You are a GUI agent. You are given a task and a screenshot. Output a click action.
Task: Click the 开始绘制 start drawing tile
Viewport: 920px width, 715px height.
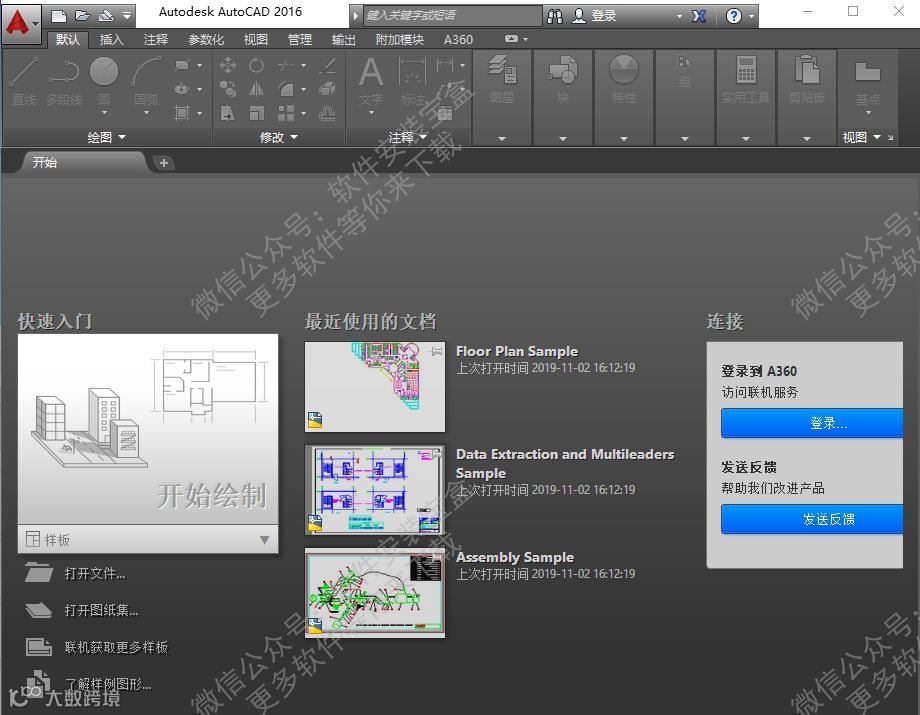click(x=148, y=429)
